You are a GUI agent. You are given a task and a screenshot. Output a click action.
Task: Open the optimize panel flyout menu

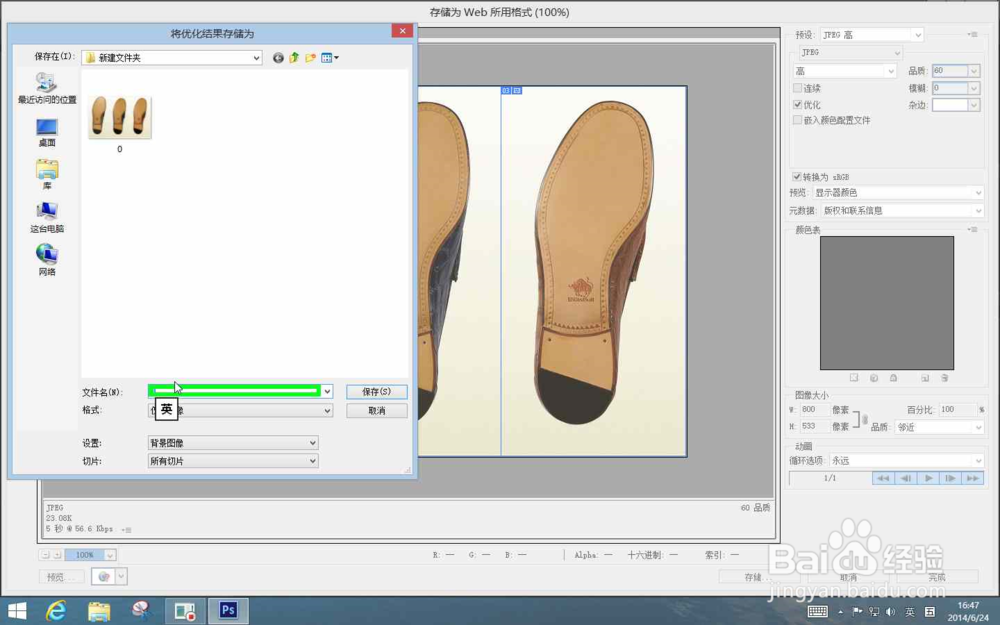pyautogui.click(x=972, y=34)
